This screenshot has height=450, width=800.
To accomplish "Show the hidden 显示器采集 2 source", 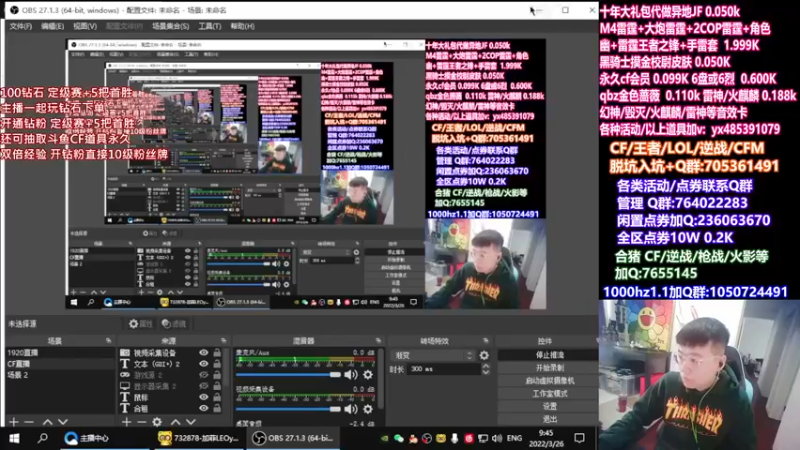I will [204, 386].
